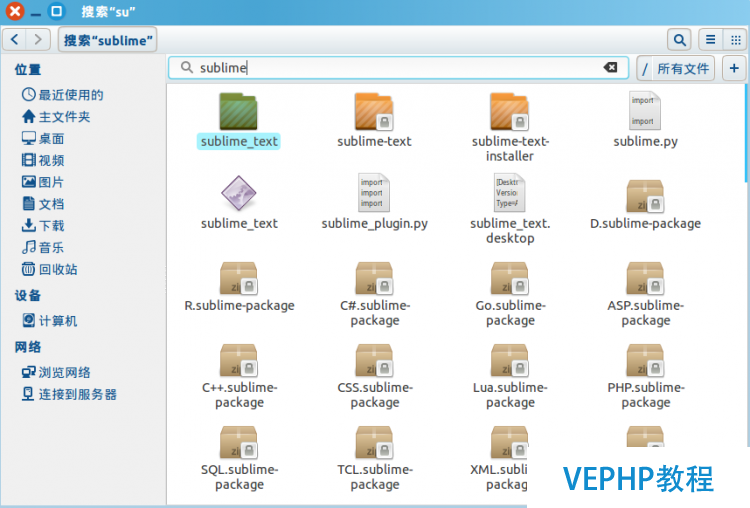Click the sublime_plugin.py file name

coord(375,223)
